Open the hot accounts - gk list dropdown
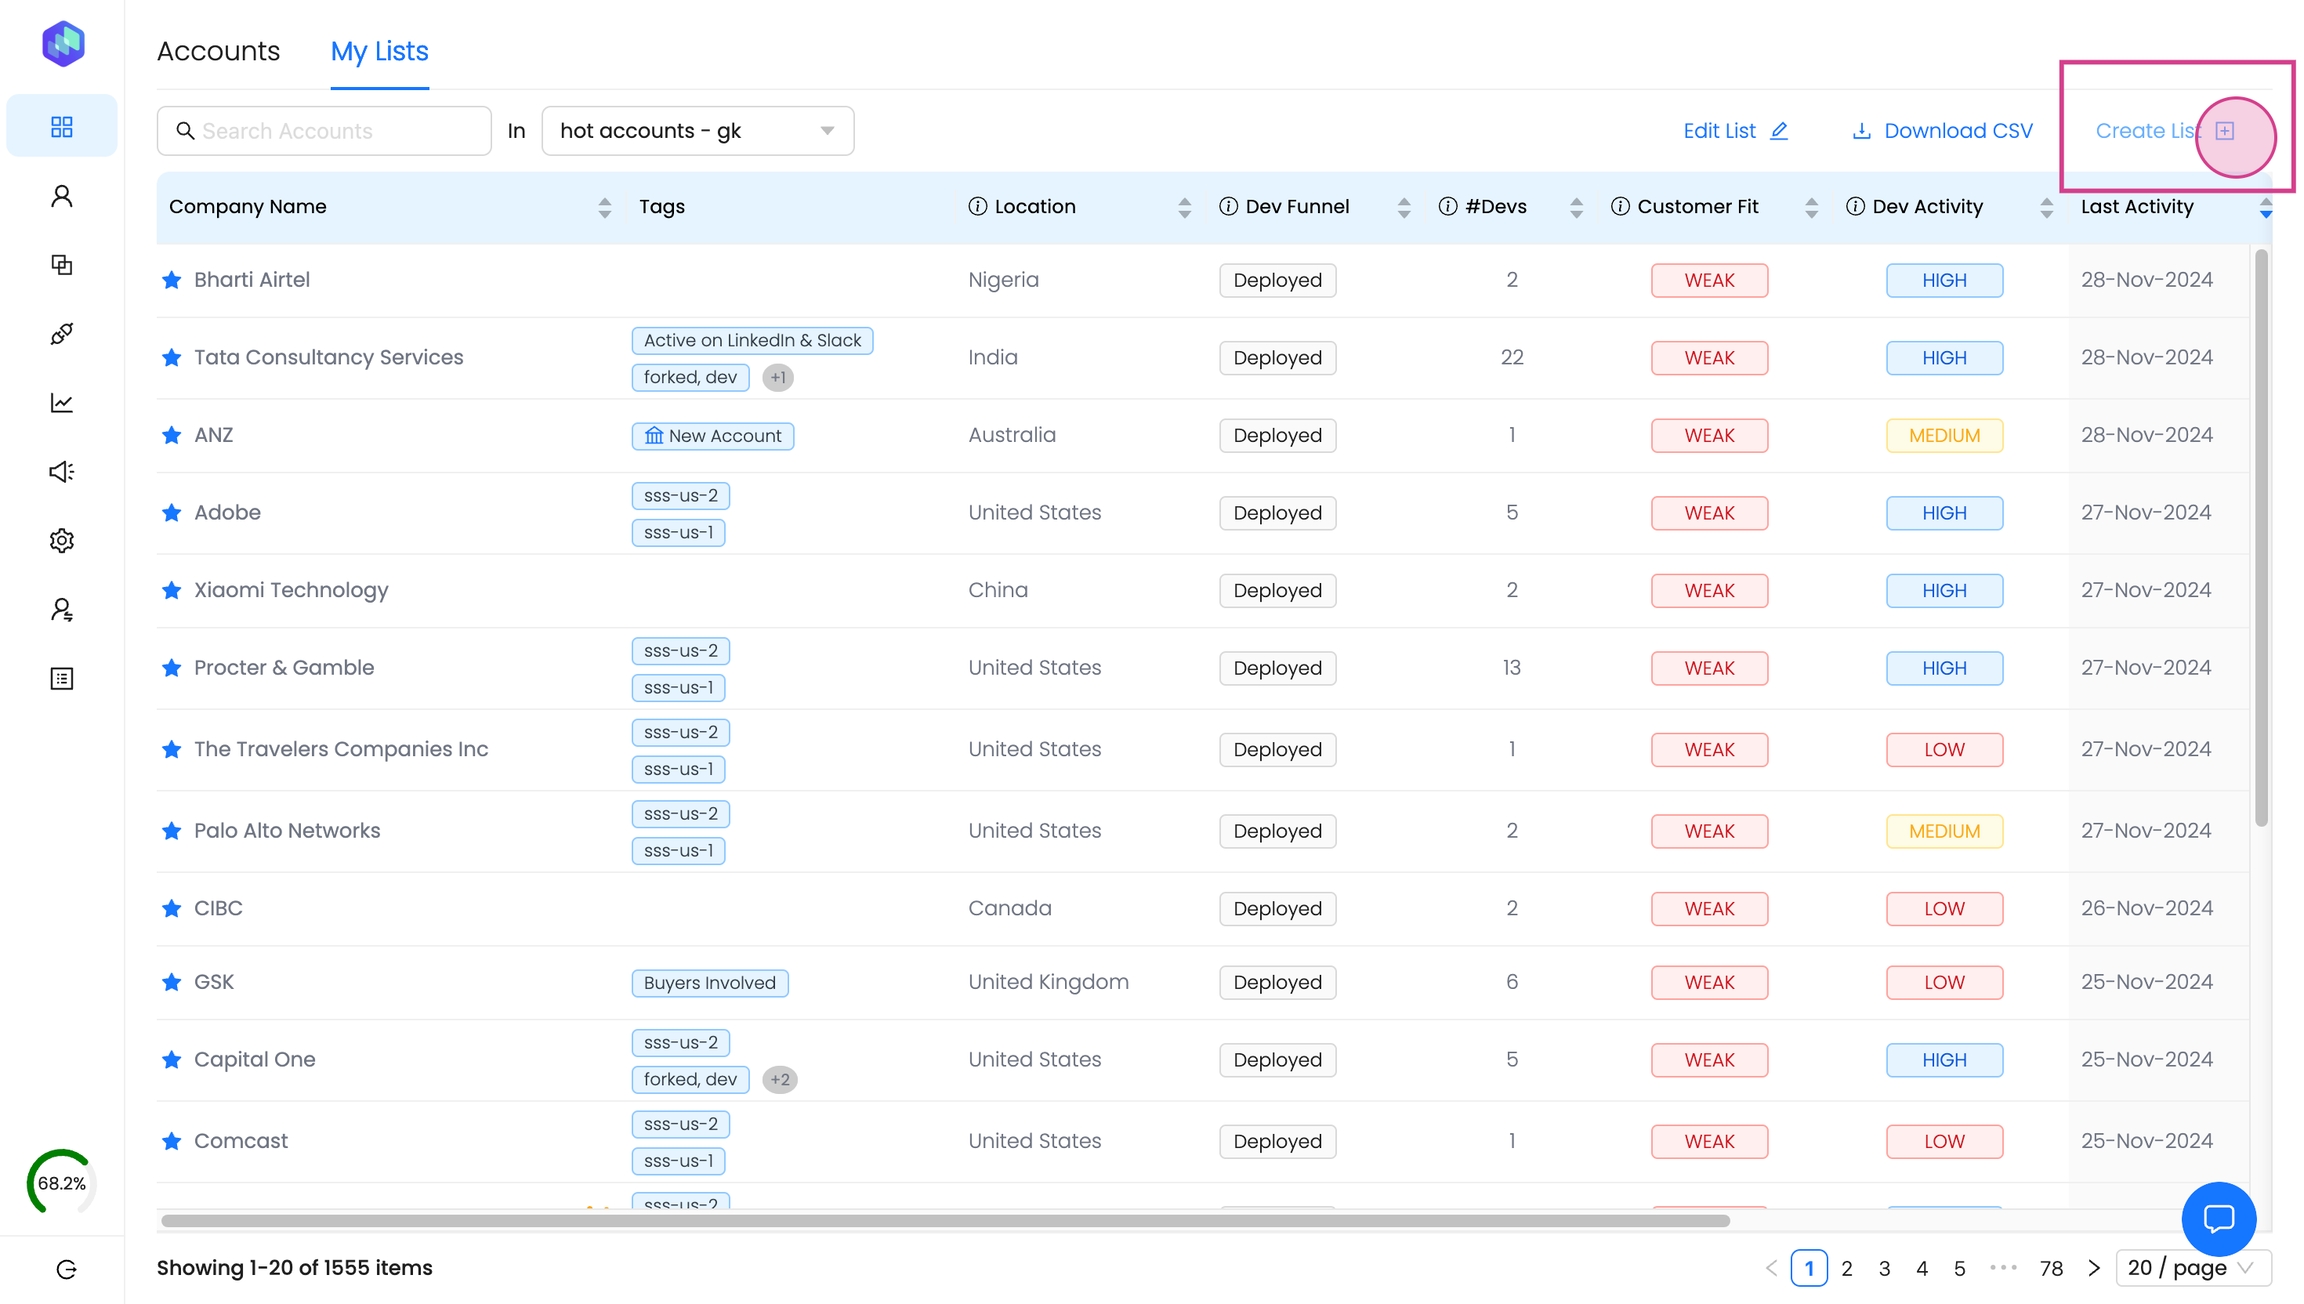The width and height of the screenshot is (2304, 1304). (x=697, y=131)
